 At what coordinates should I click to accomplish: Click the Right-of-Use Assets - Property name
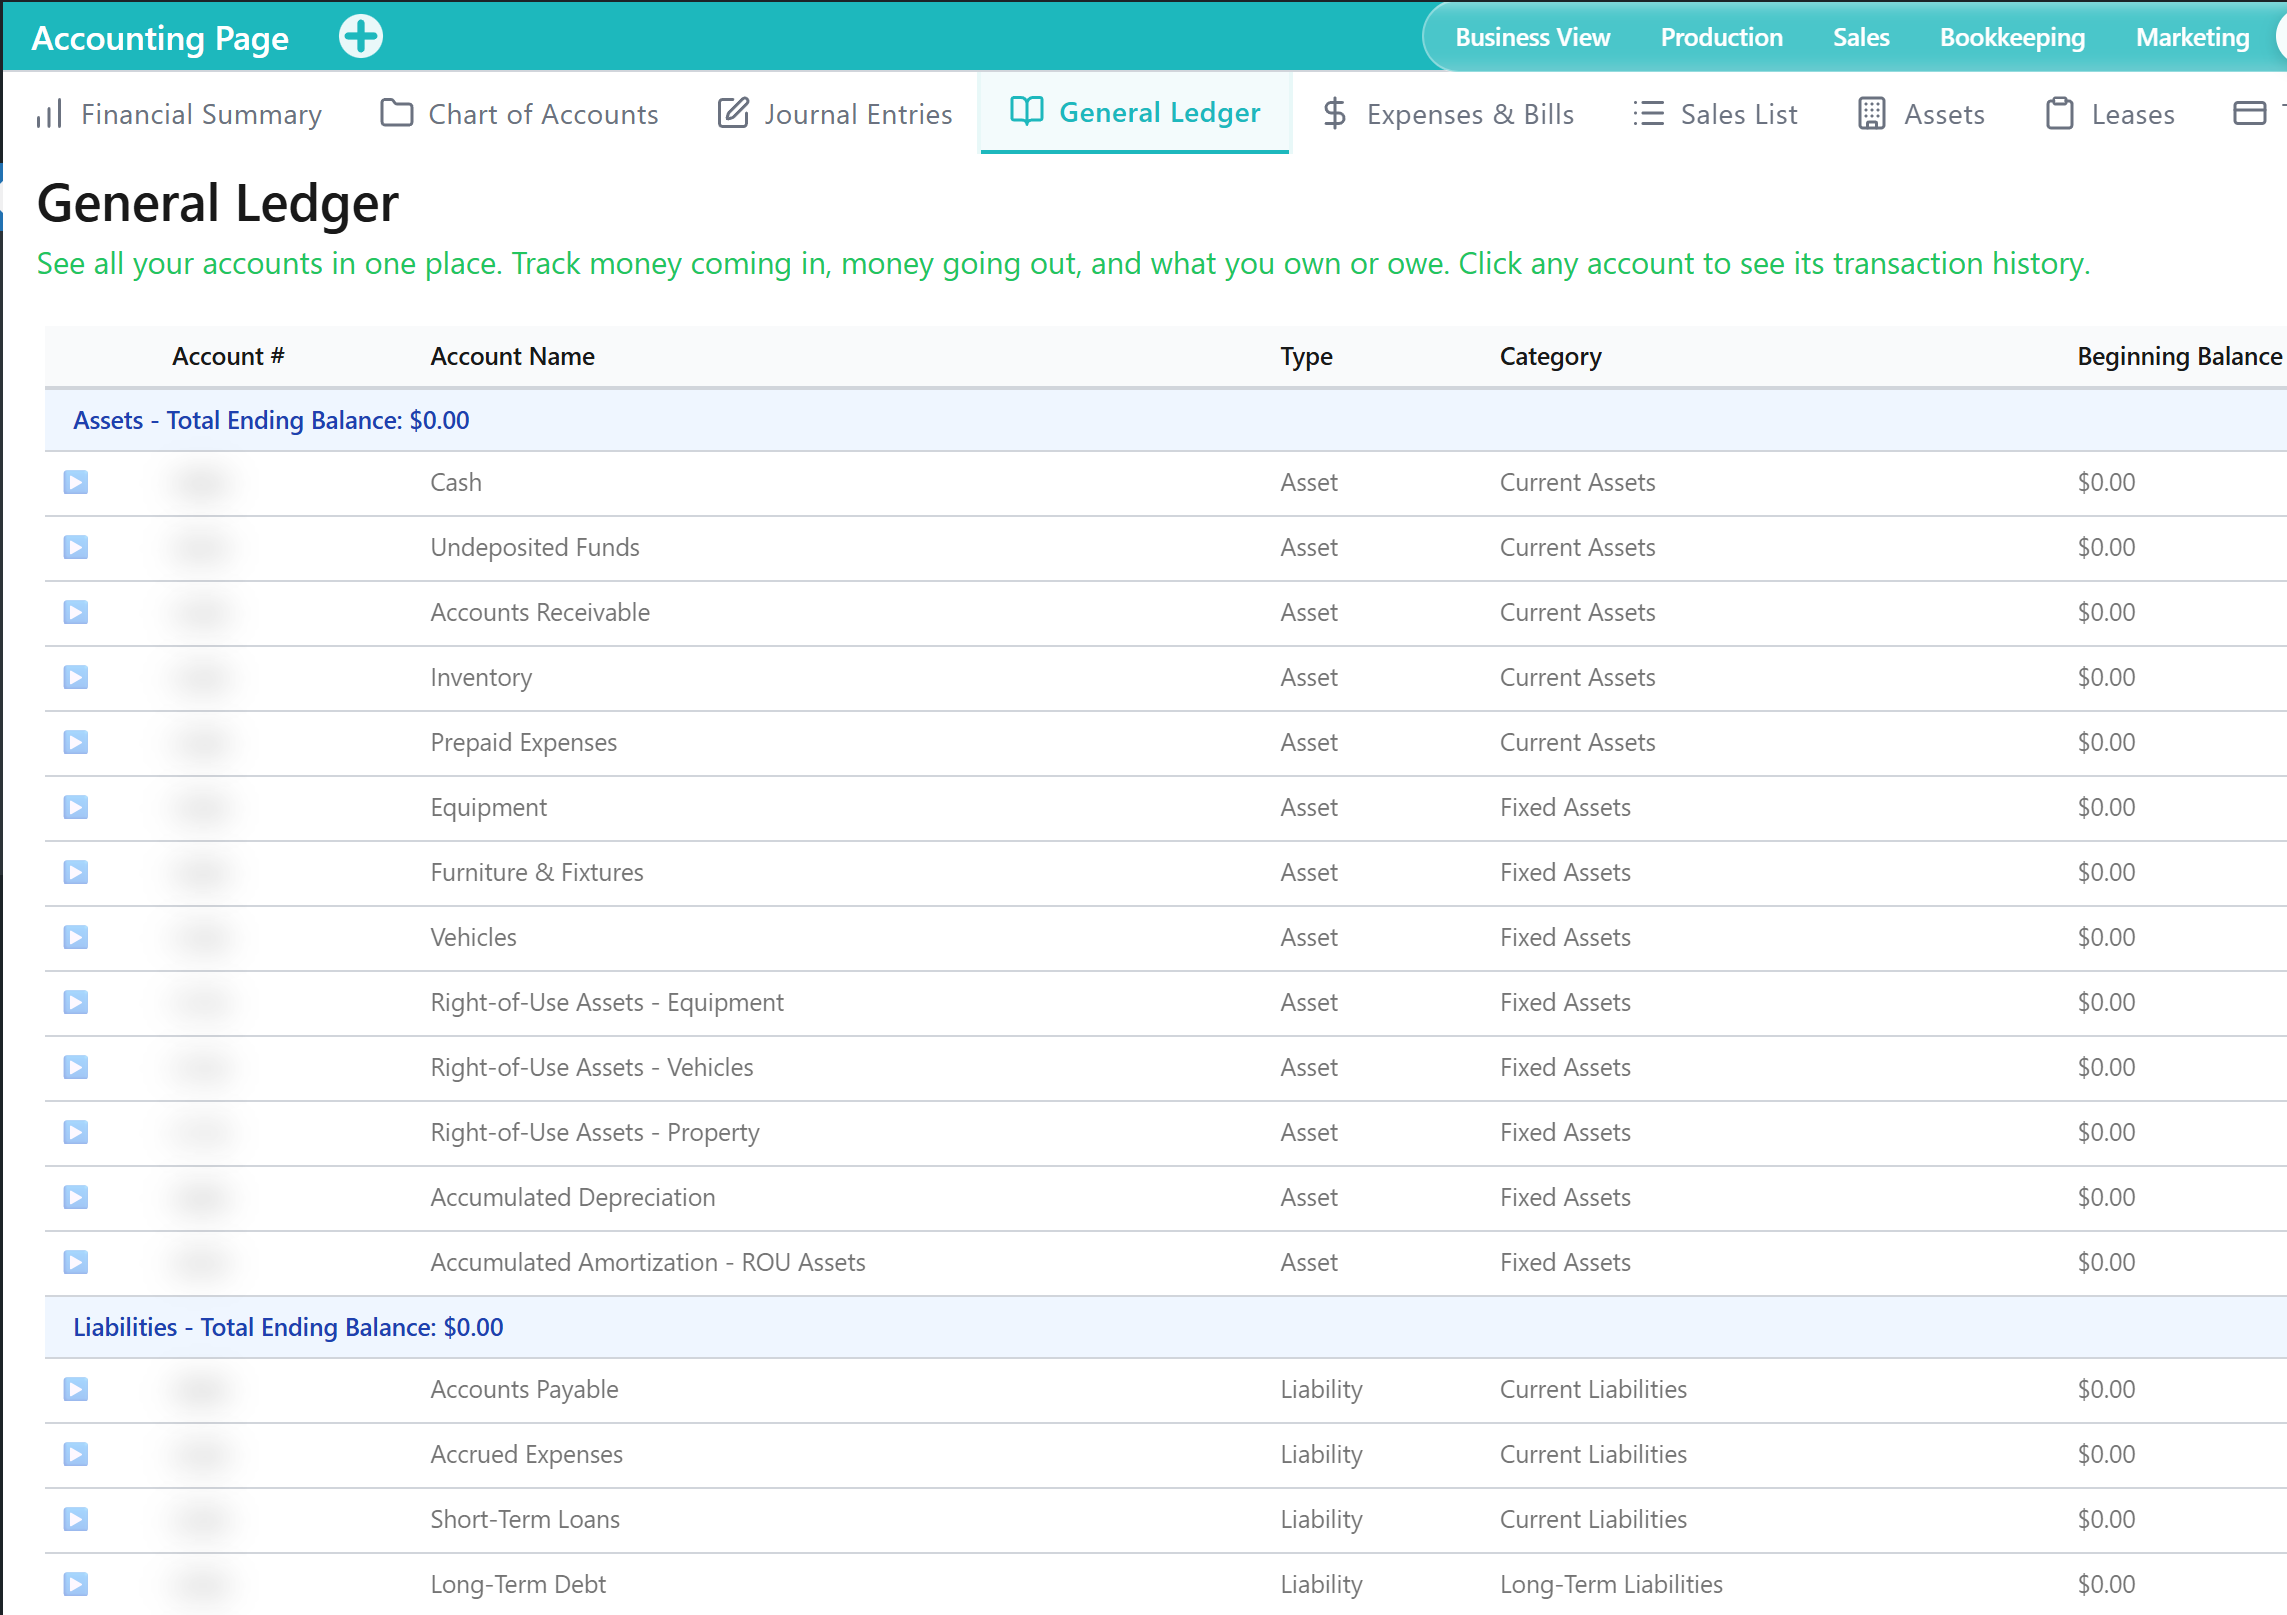[x=595, y=1133]
